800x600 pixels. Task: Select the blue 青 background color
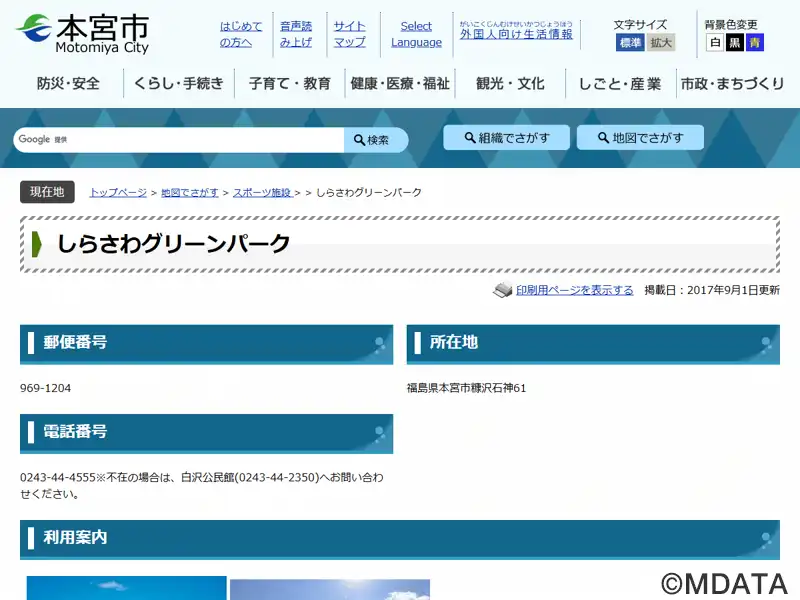[x=755, y=43]
